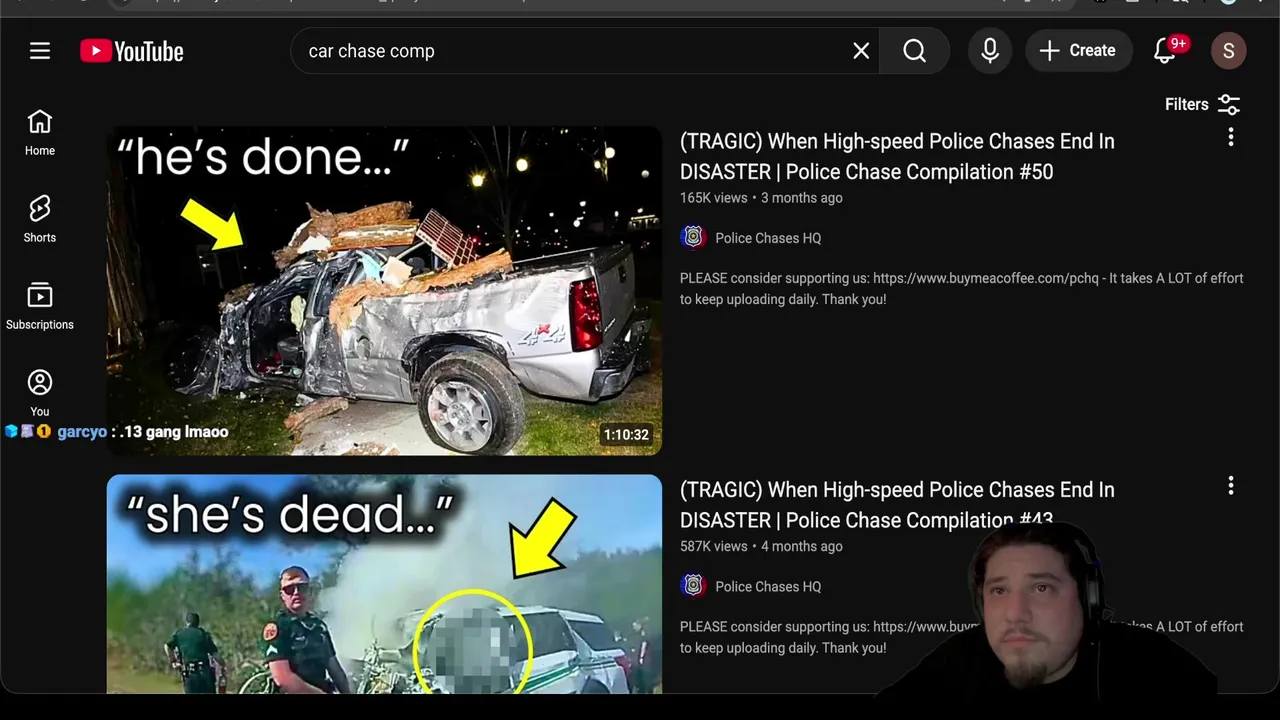Click the description text of Compilation #50
Viewport: 1280px width, 720px height.
(962, 288)
